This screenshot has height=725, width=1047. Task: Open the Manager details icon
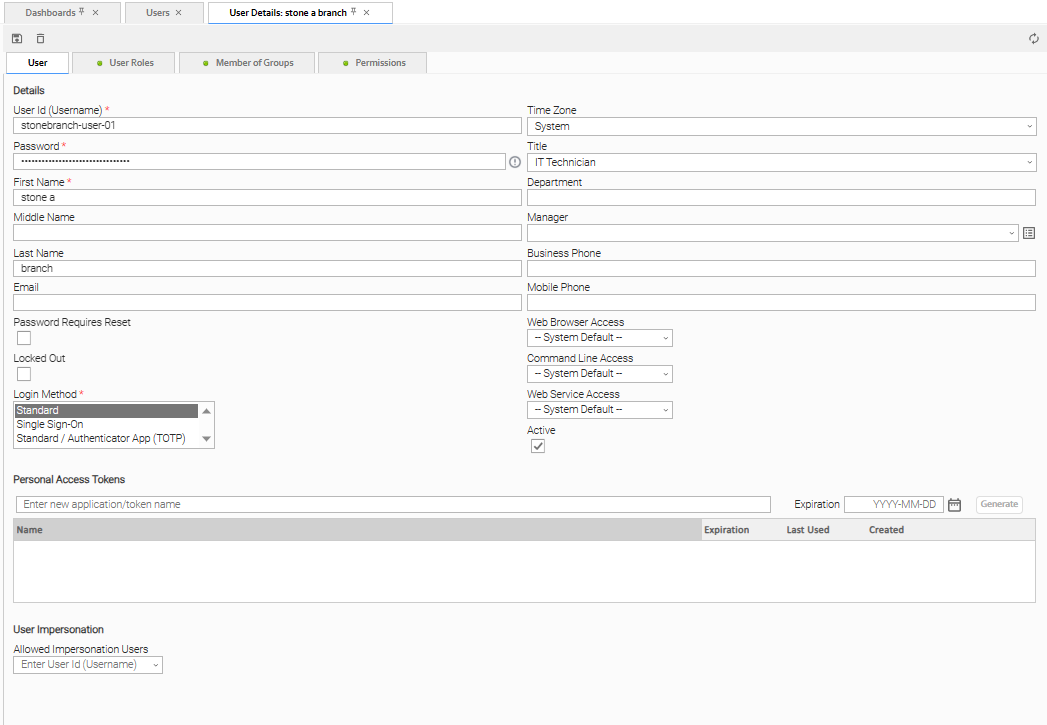pos(1029,233)
